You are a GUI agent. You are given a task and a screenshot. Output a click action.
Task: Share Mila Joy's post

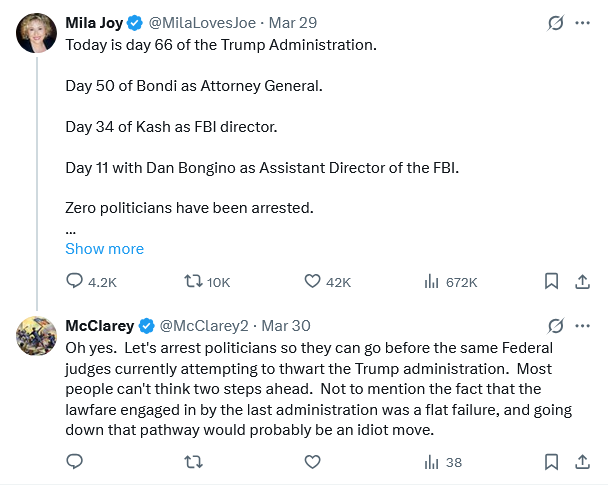[x=583, y=282]
